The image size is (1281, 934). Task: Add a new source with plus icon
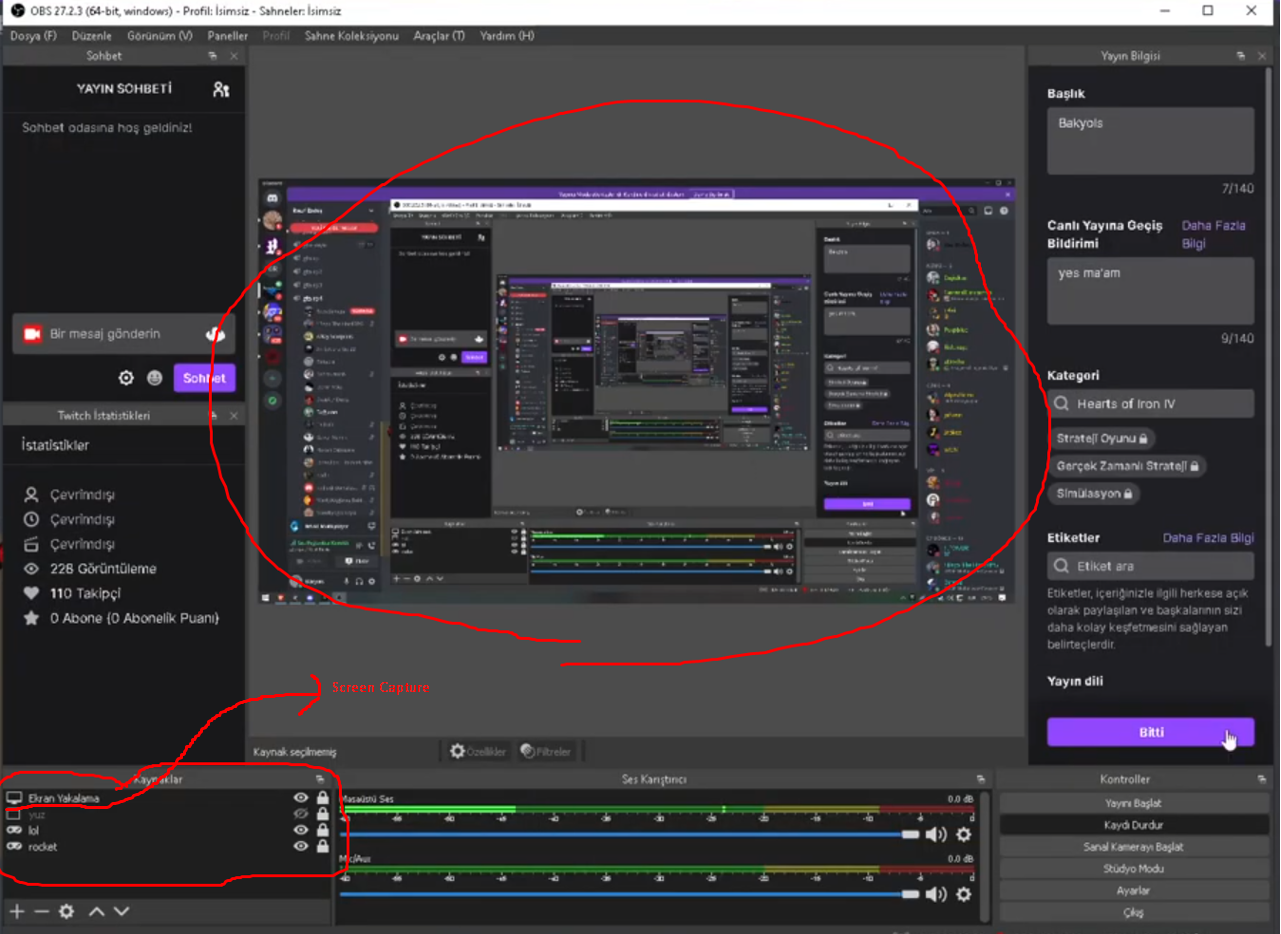(17, 911)
